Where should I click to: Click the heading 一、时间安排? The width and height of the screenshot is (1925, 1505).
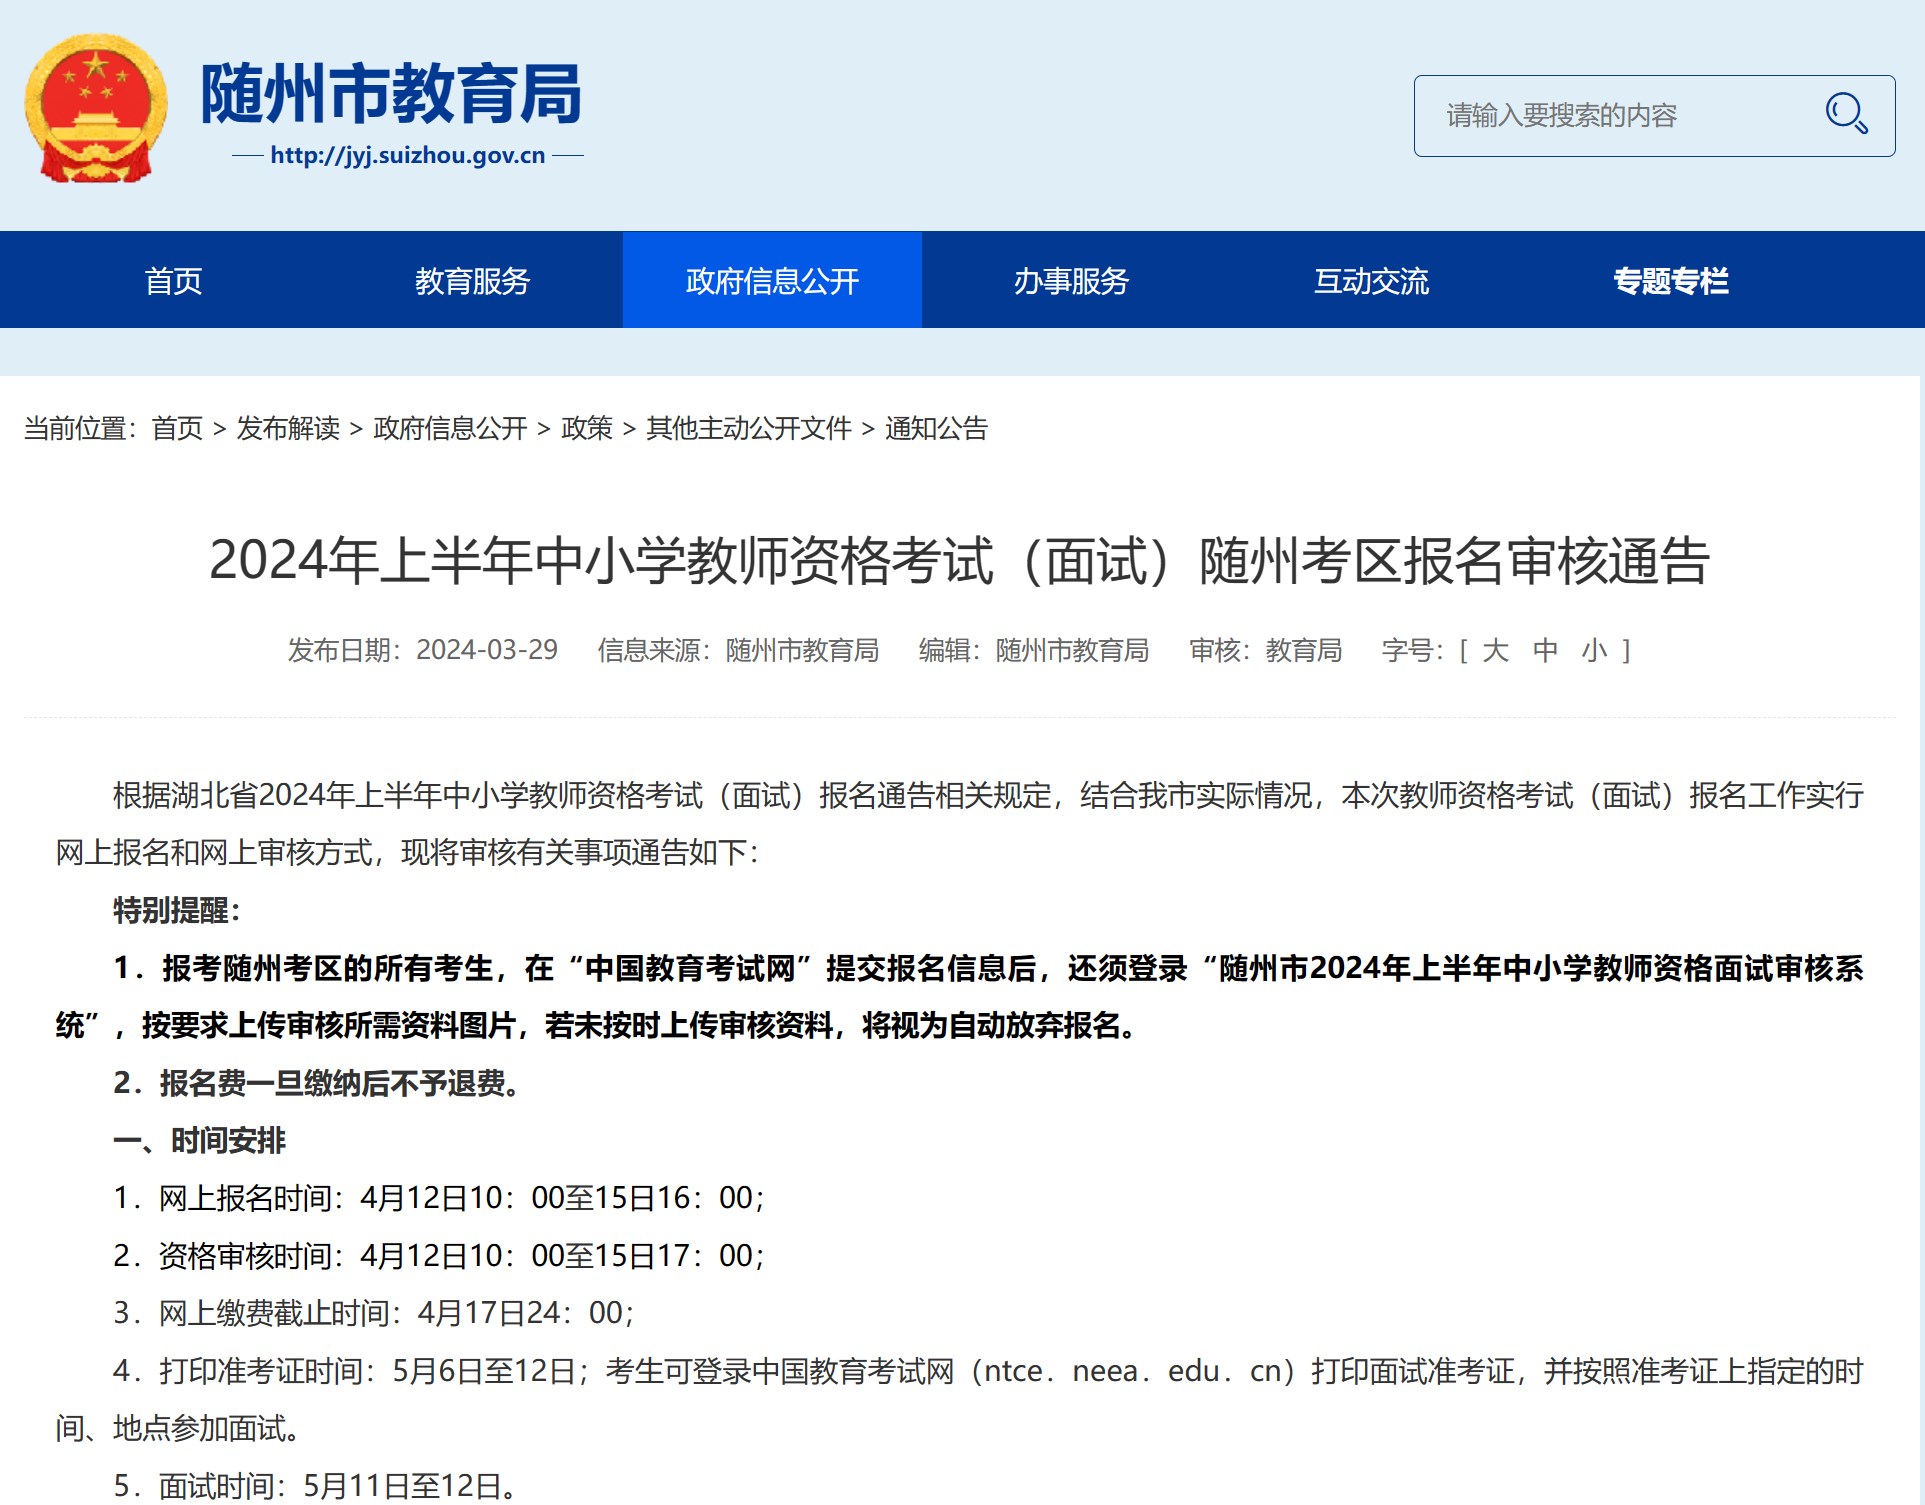point(200,1141)
